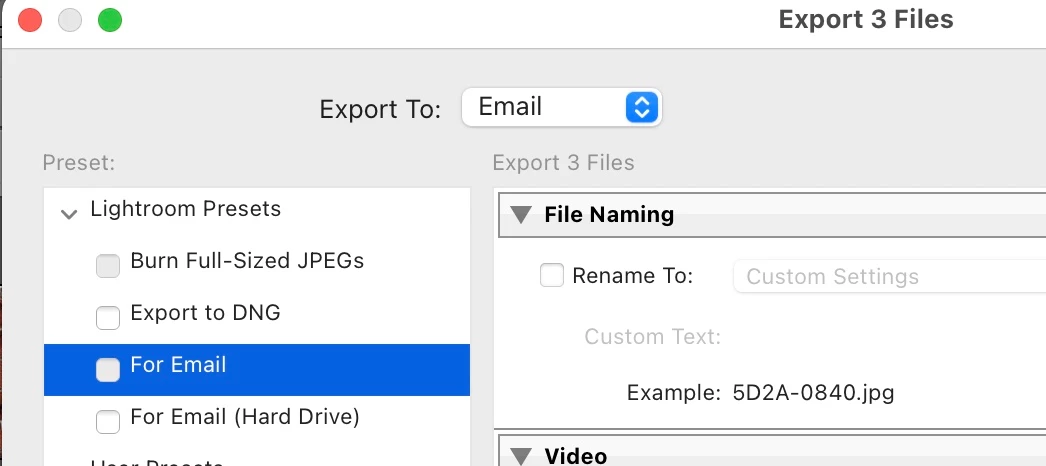
Task: Select the Export to DNG preset
Action: tap(205, 312)
